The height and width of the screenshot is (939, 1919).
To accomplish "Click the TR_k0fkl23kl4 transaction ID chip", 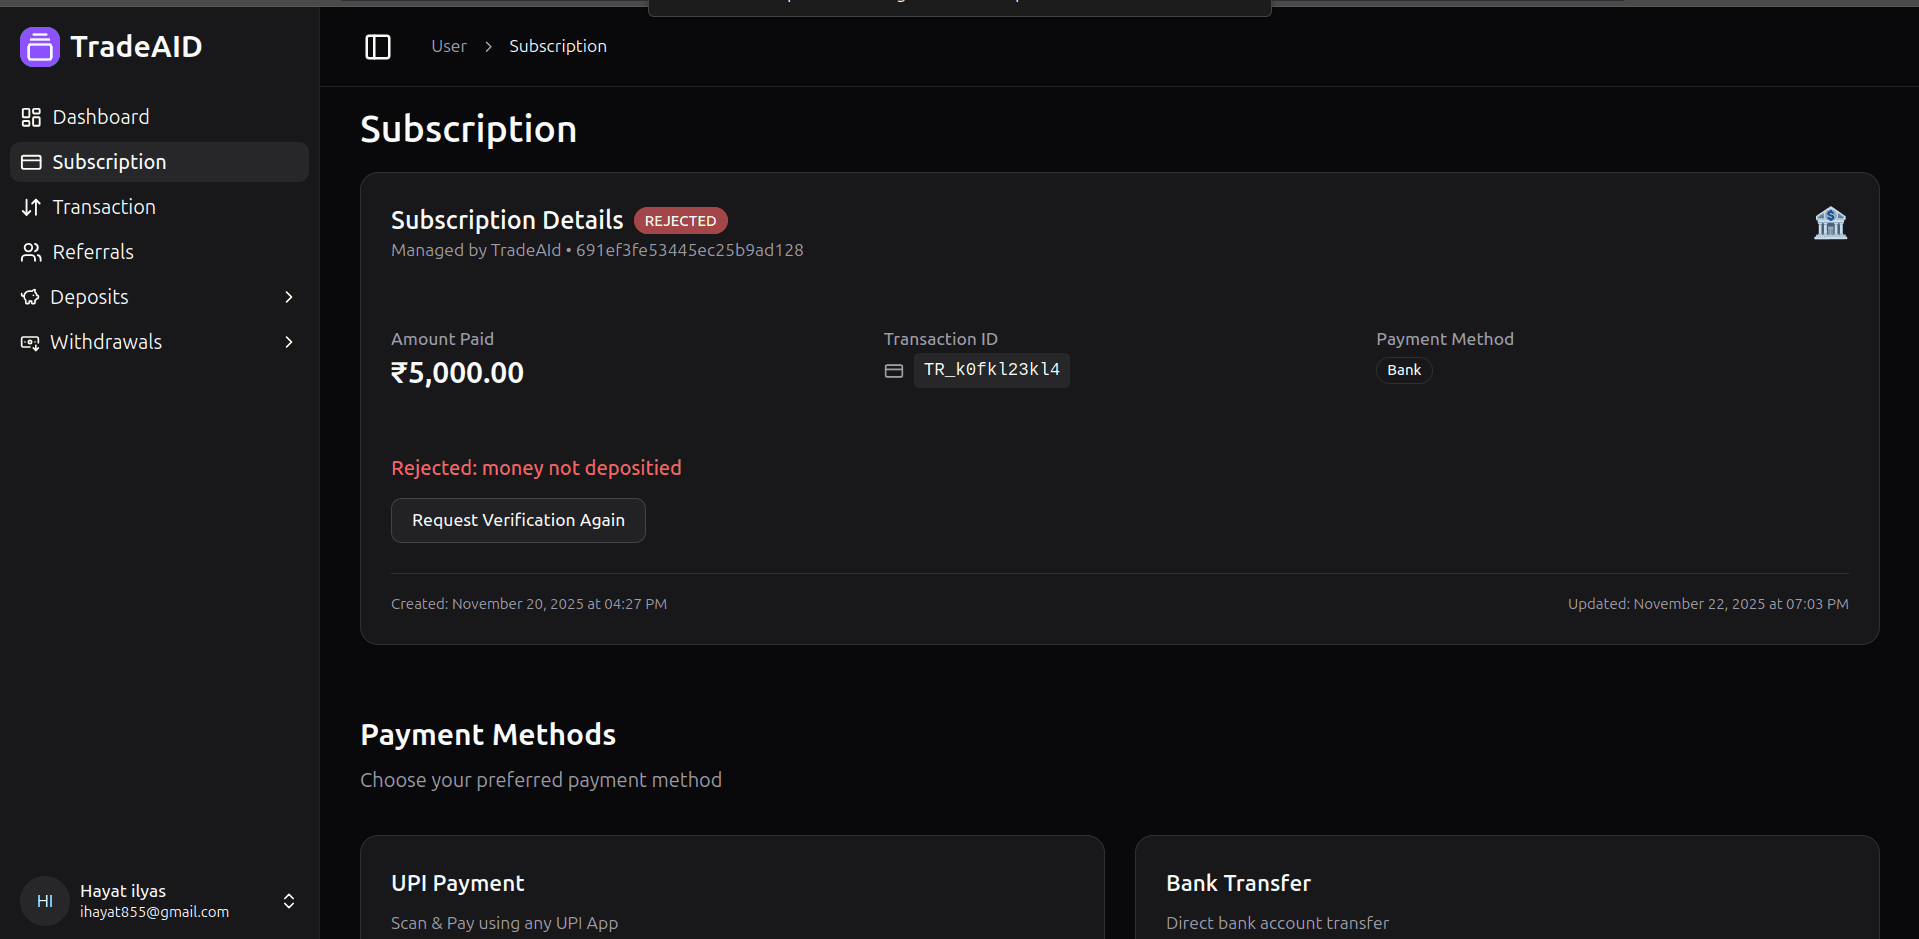I will tap(991, 370).
